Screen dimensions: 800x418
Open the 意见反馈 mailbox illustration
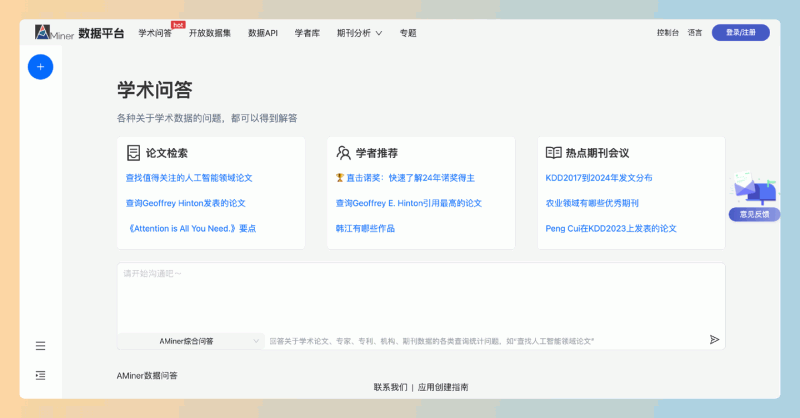tap(755, 188)
